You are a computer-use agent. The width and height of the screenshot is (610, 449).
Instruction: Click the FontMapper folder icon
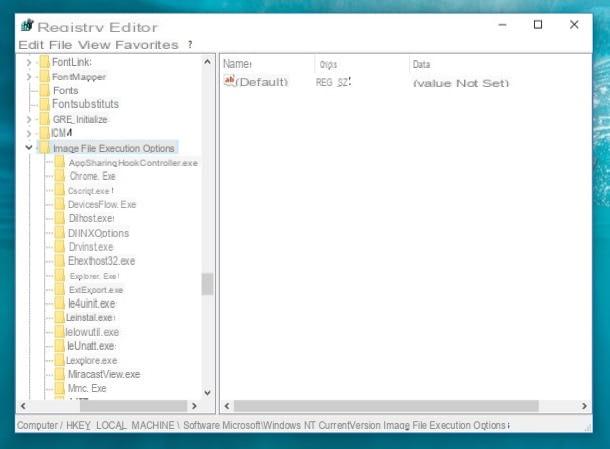click(x=45, y=76)
